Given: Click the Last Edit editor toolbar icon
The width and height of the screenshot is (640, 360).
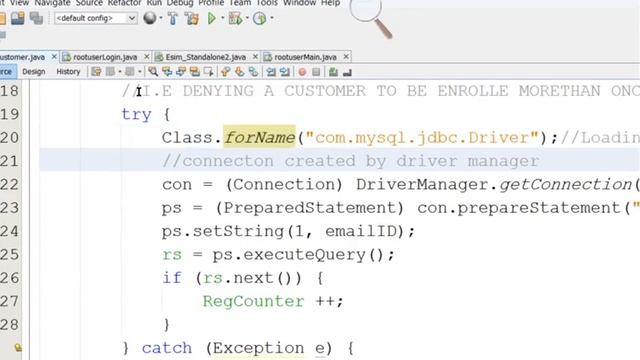Looking at the screenshot, I should point(96,72).
